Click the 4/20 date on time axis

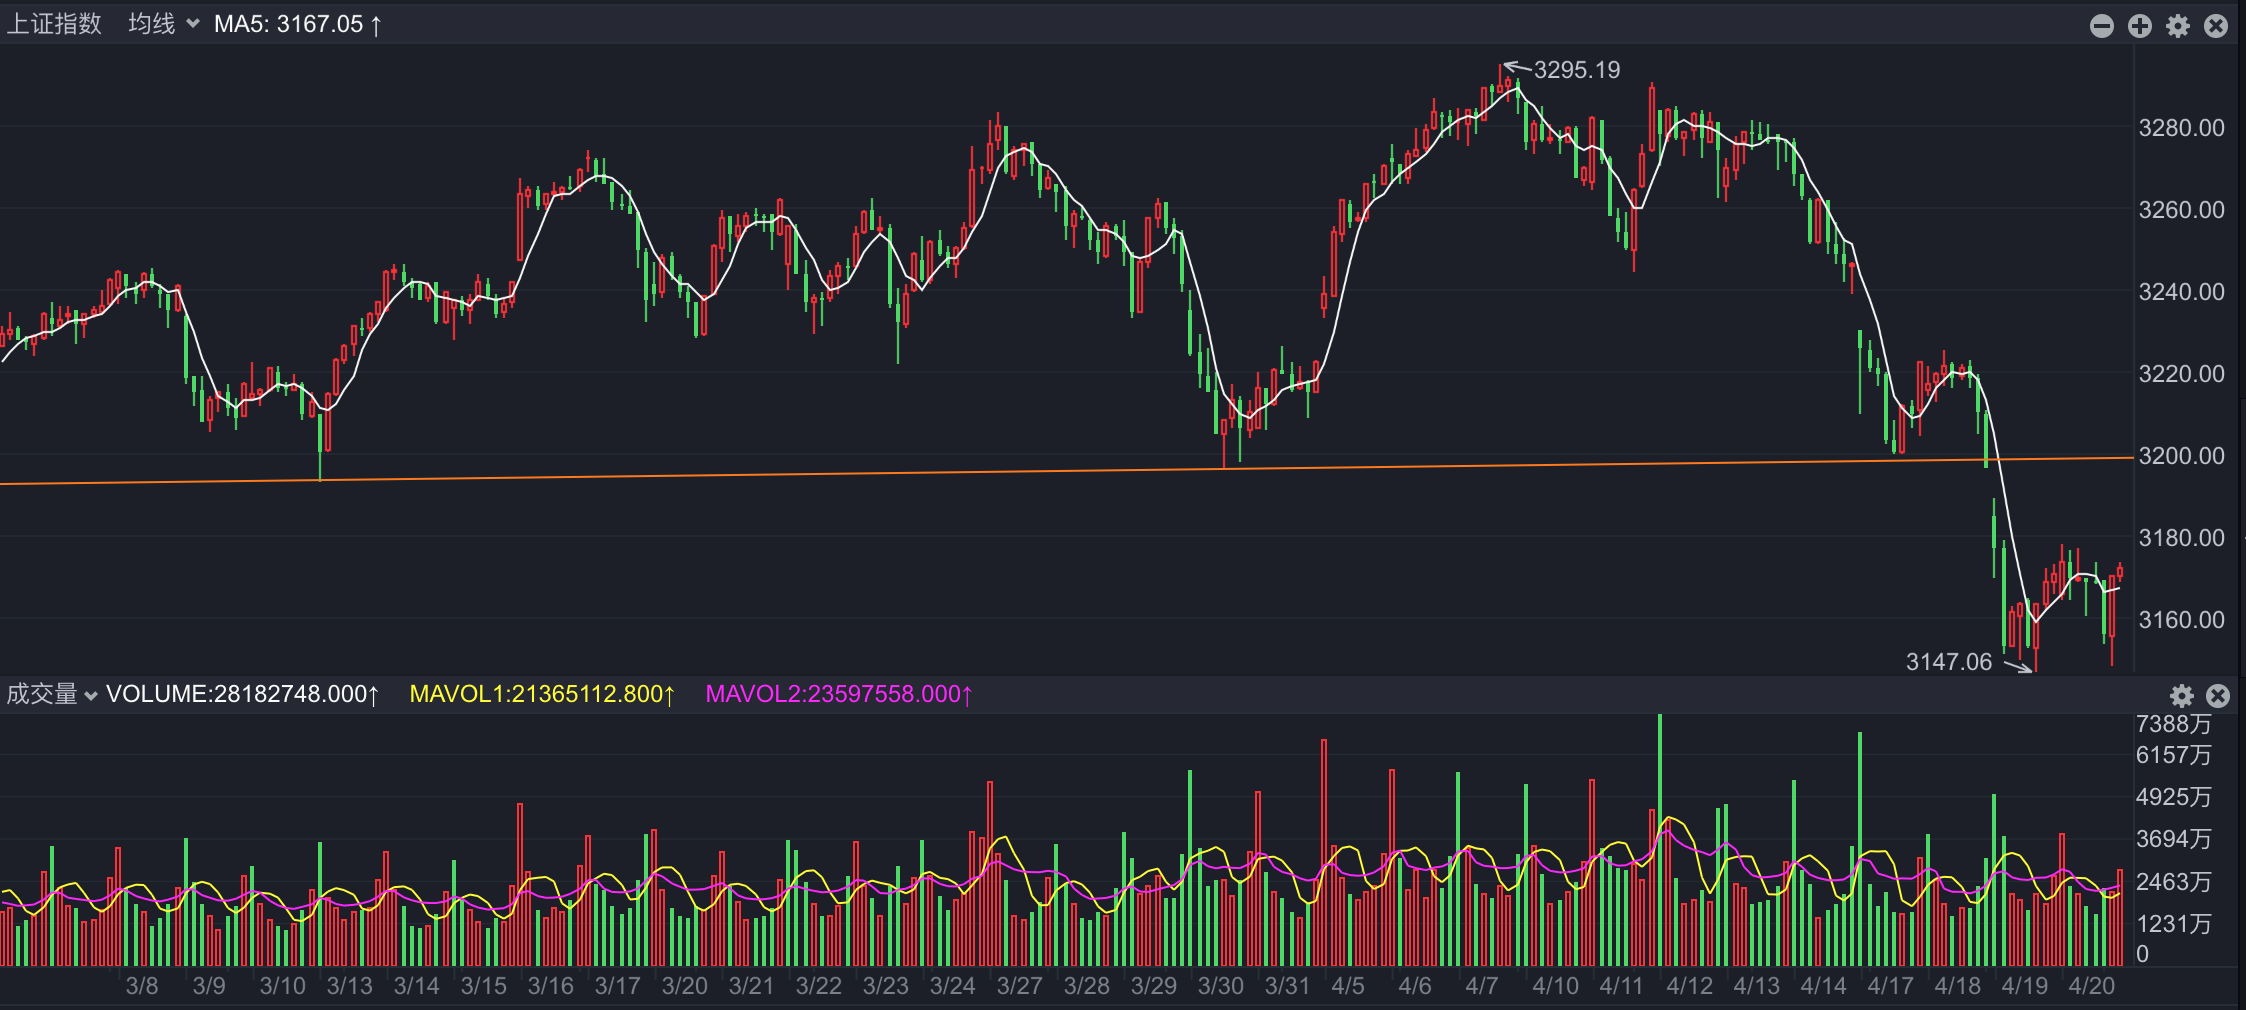[2092, 986]
